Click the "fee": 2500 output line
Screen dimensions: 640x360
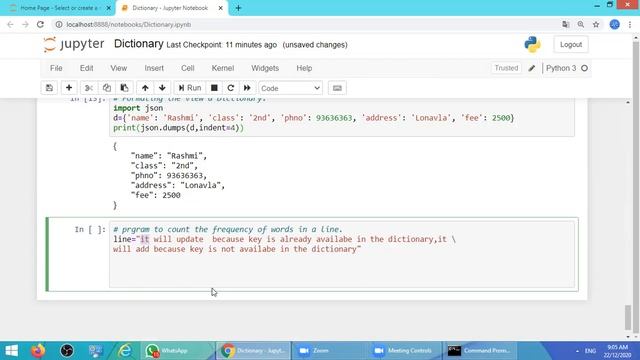pos(156,195)
